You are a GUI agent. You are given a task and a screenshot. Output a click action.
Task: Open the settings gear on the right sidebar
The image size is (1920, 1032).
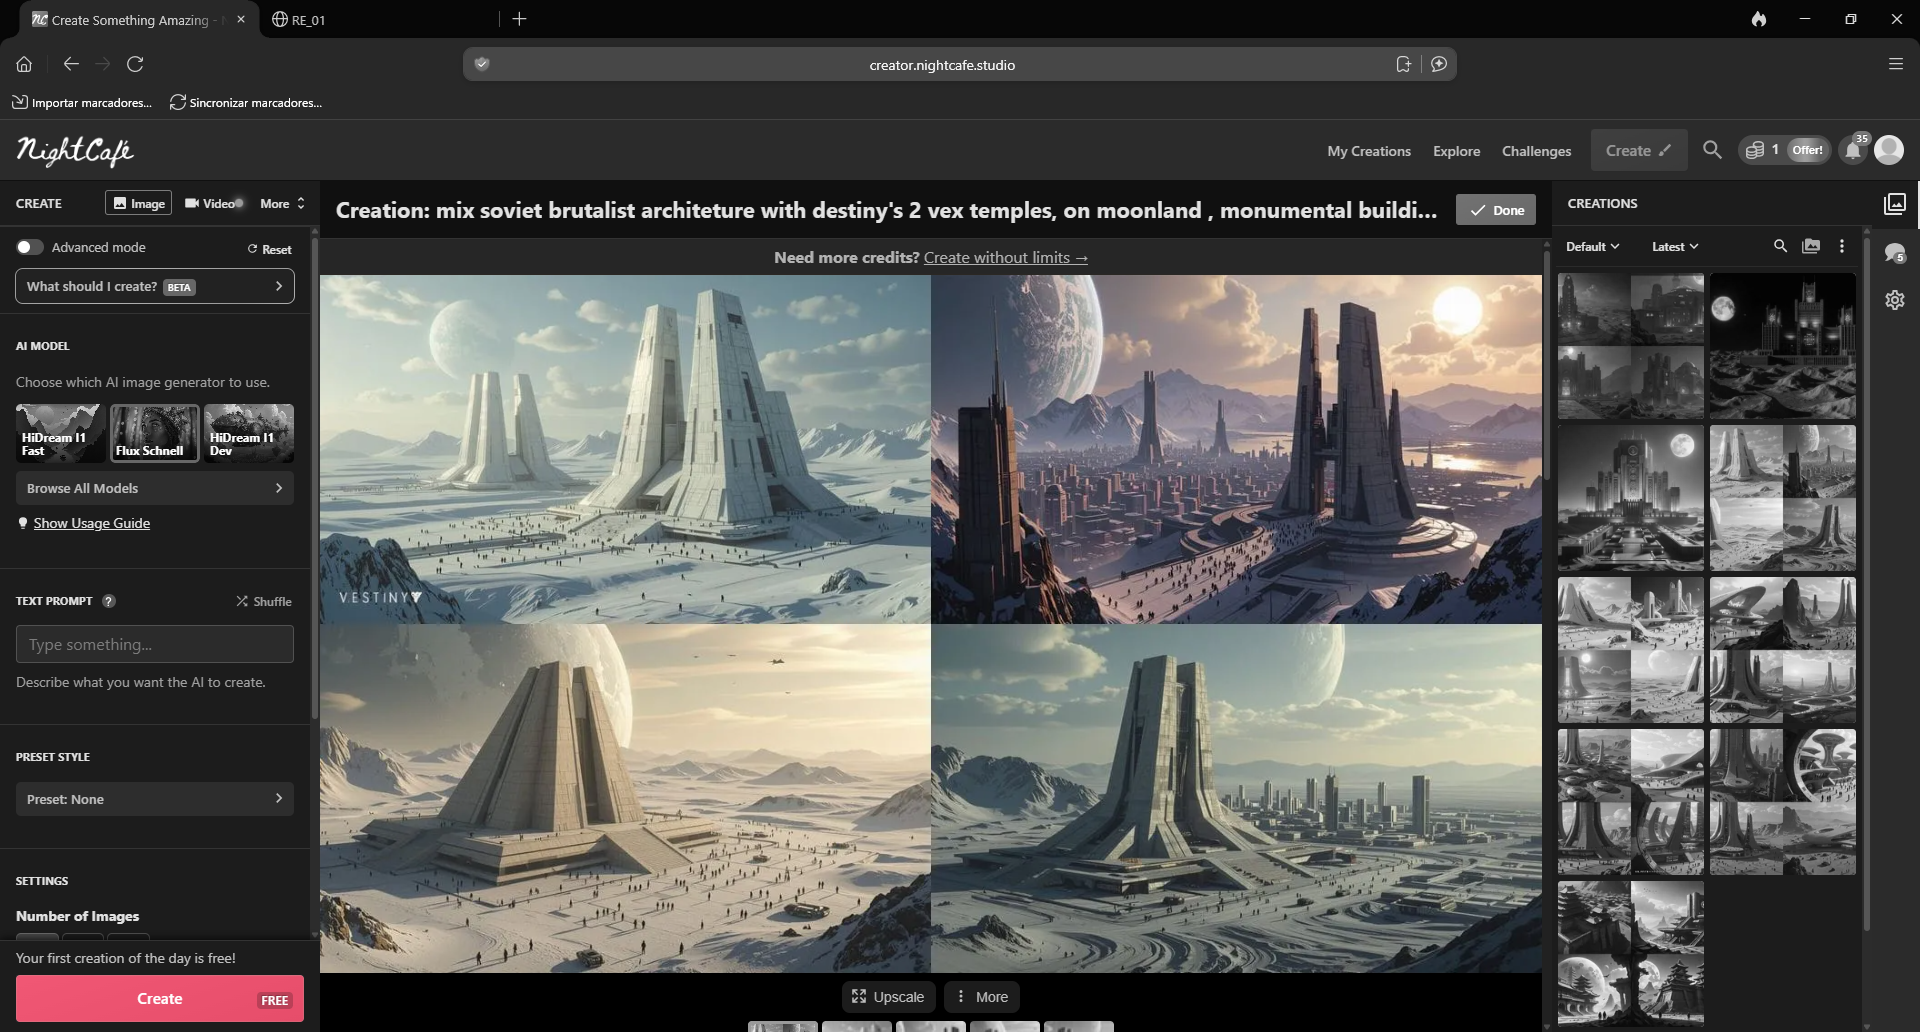[x=1896, y=299]
